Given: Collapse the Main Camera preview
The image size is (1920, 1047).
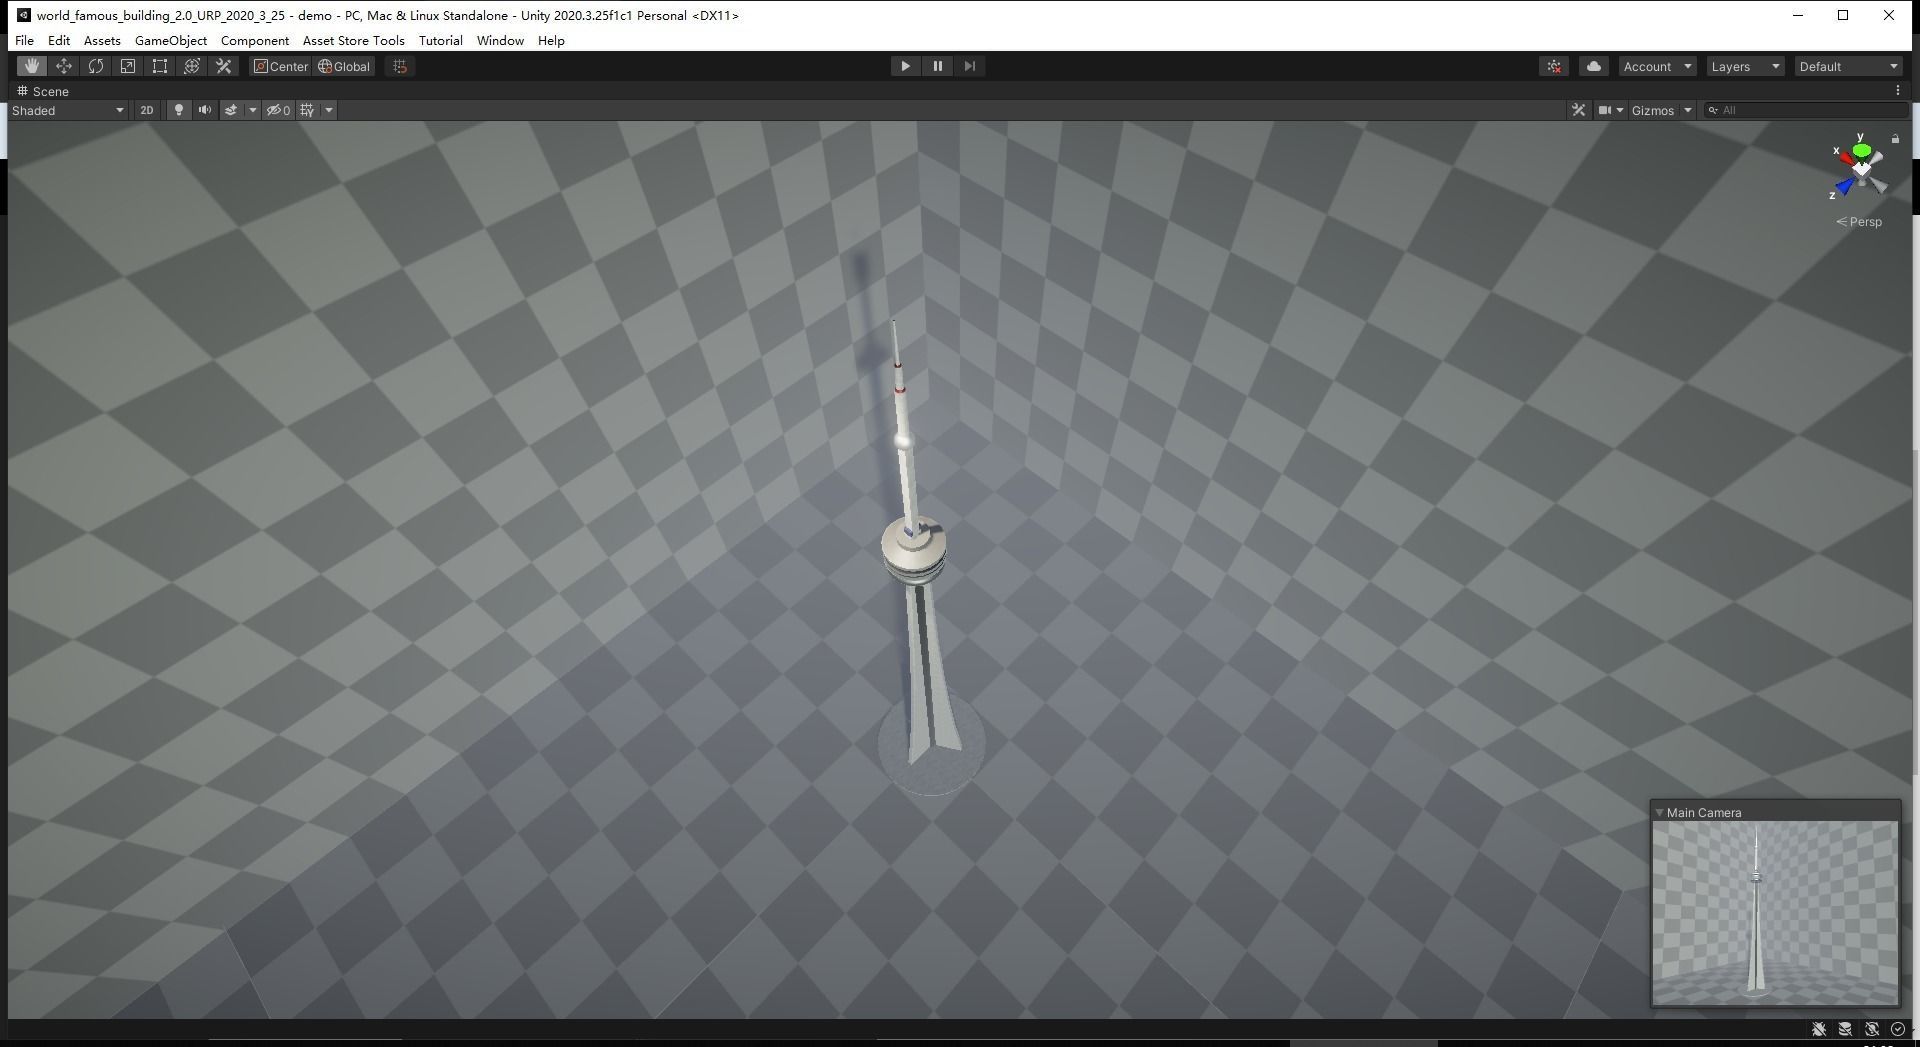Looking at the screenshot, I should [1660, 812].
